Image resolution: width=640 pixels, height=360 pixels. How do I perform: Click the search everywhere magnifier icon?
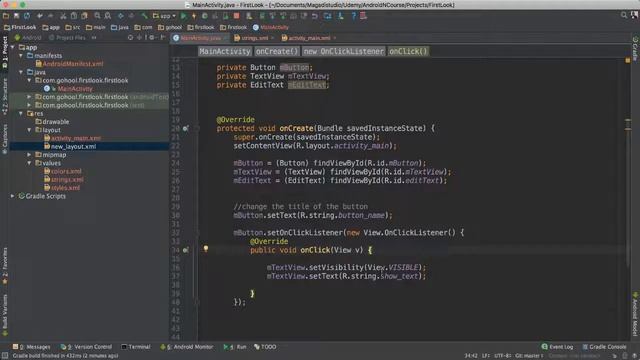[x=624, y=15]
